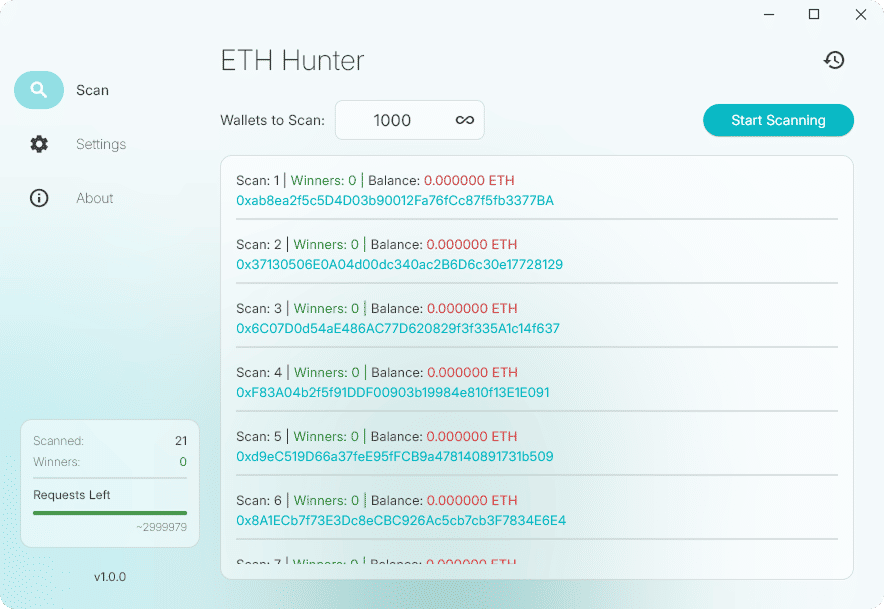Screen dimensions: 884x609
Task: Click the sidebar Winners count 0
Action: pos(183,462)
